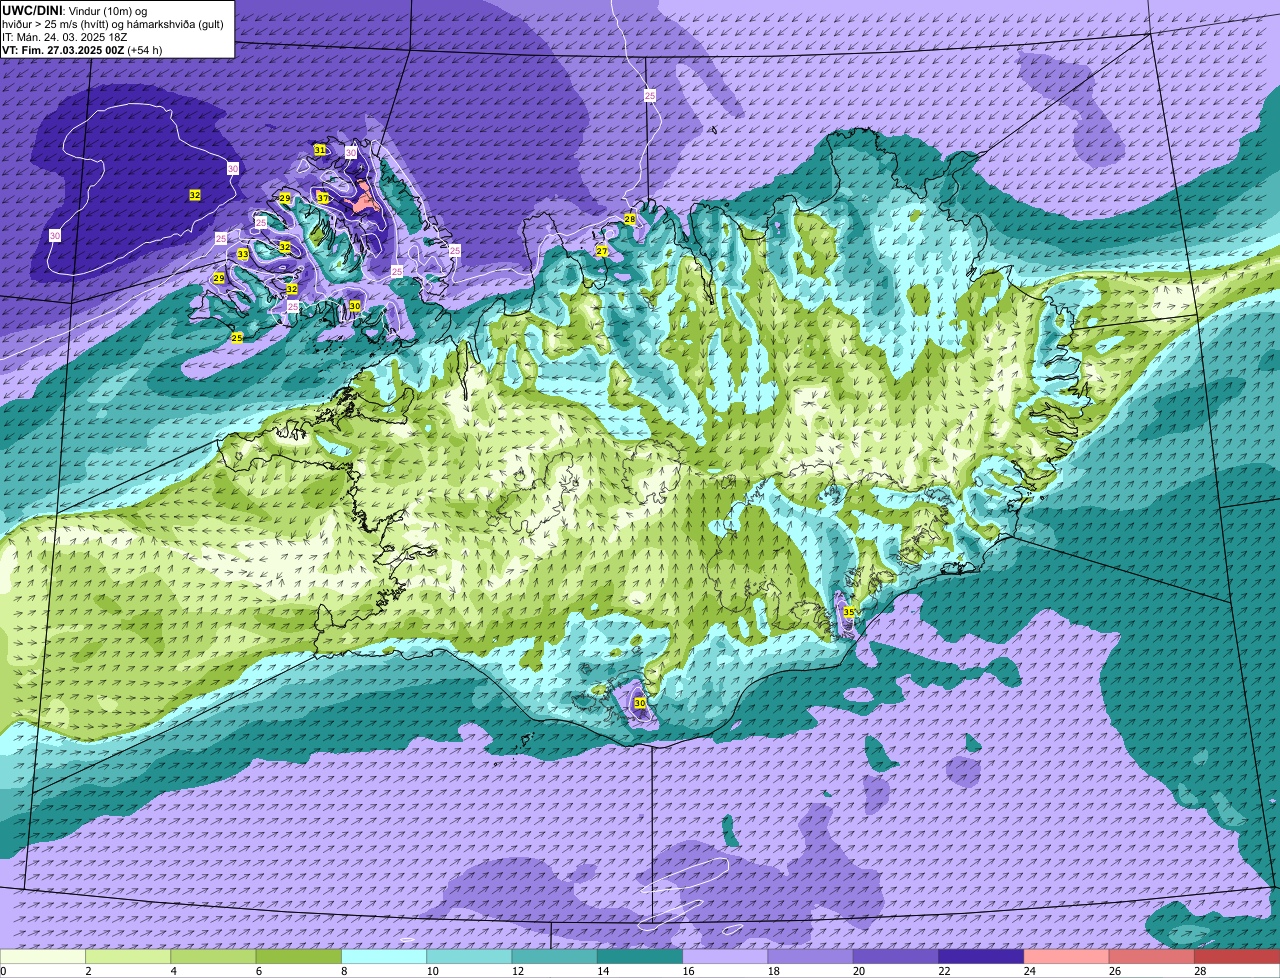Select the 2–4 m/s light green legend swatch

point(128,956)
